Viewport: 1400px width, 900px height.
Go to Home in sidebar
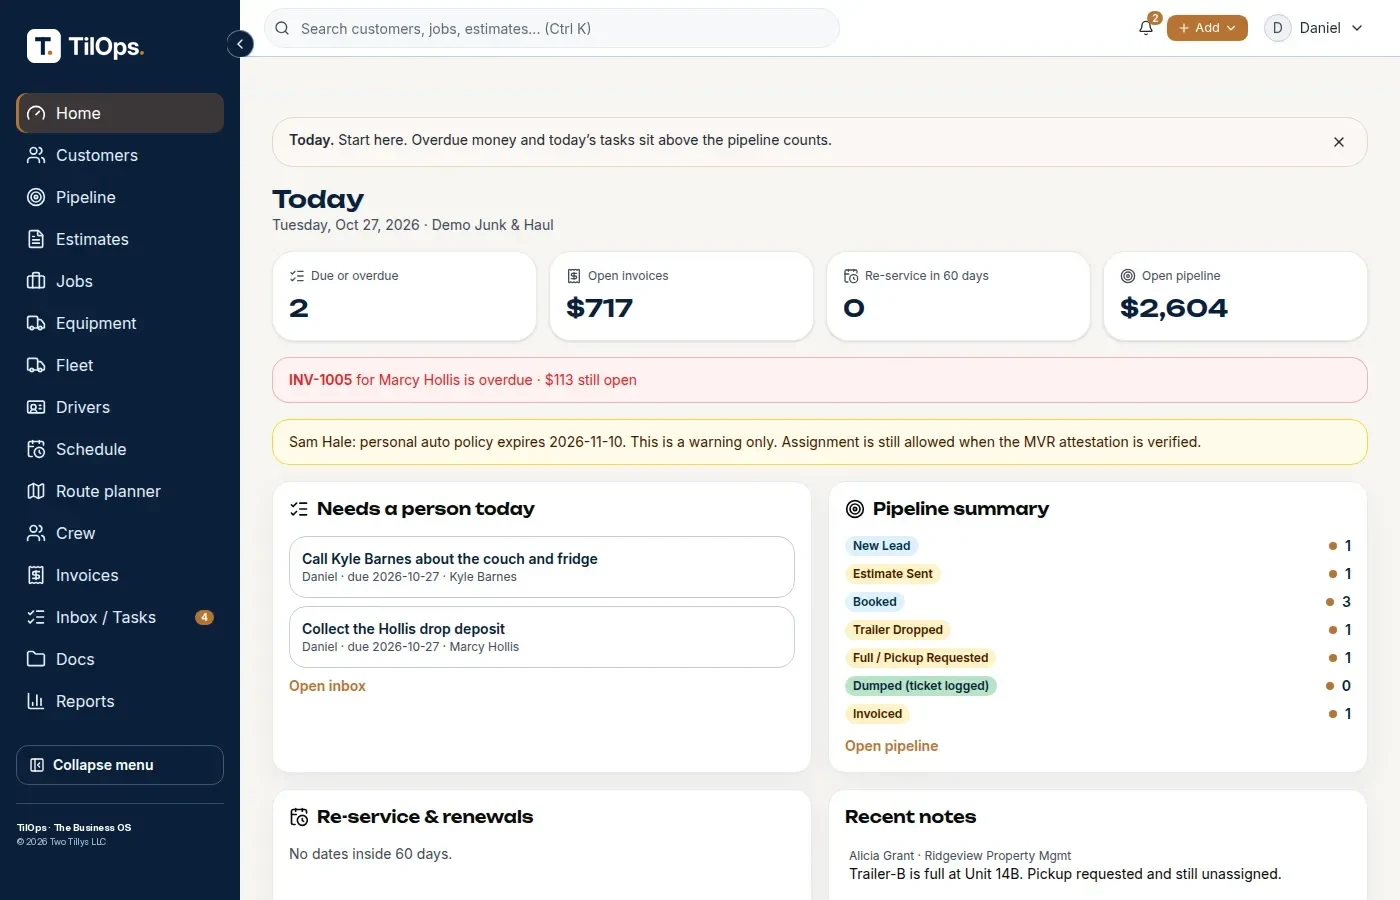pyautogui.click(x=120, y=113)
